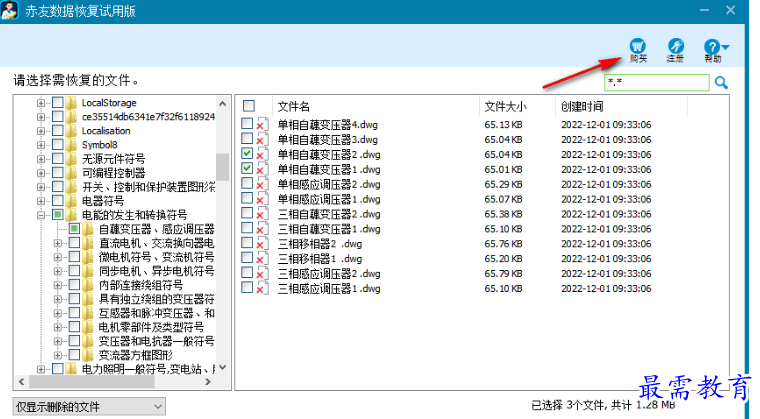Click the 购买 shopping cart icon

[637, 46]
